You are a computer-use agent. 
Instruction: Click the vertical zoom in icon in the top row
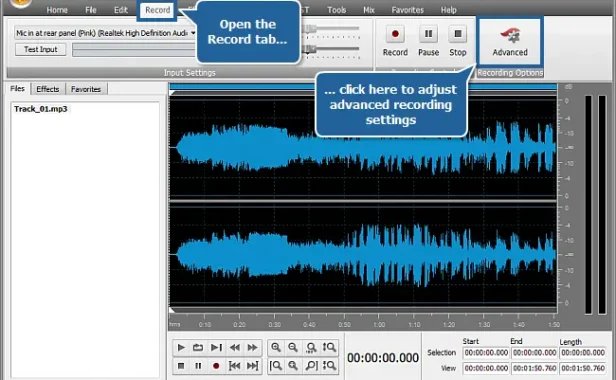(x=329, y=347)
